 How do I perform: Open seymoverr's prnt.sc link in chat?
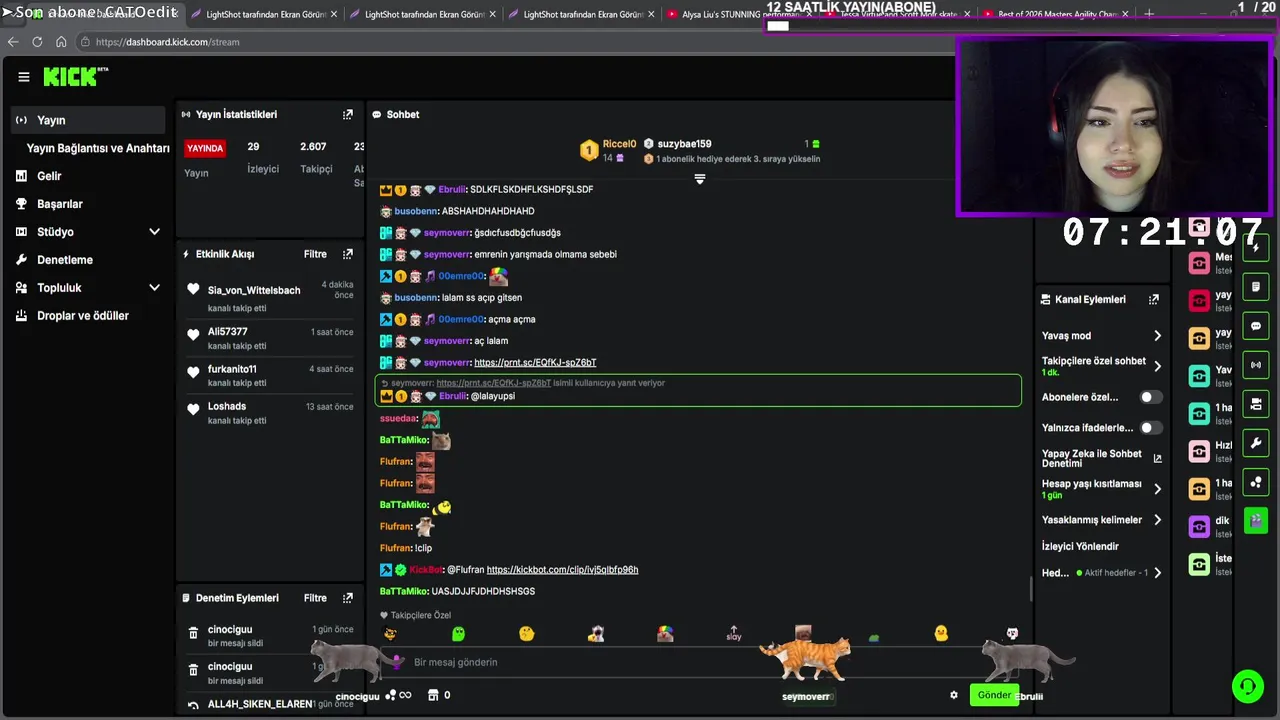pos(535,363)
